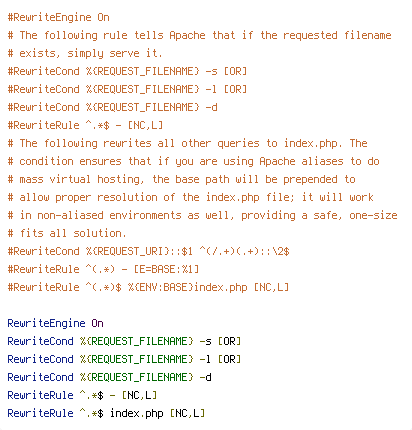Click the comment line about 'non-aliased environments'
The height and width of the screenshot is (430, 412).
click(202, 215)
